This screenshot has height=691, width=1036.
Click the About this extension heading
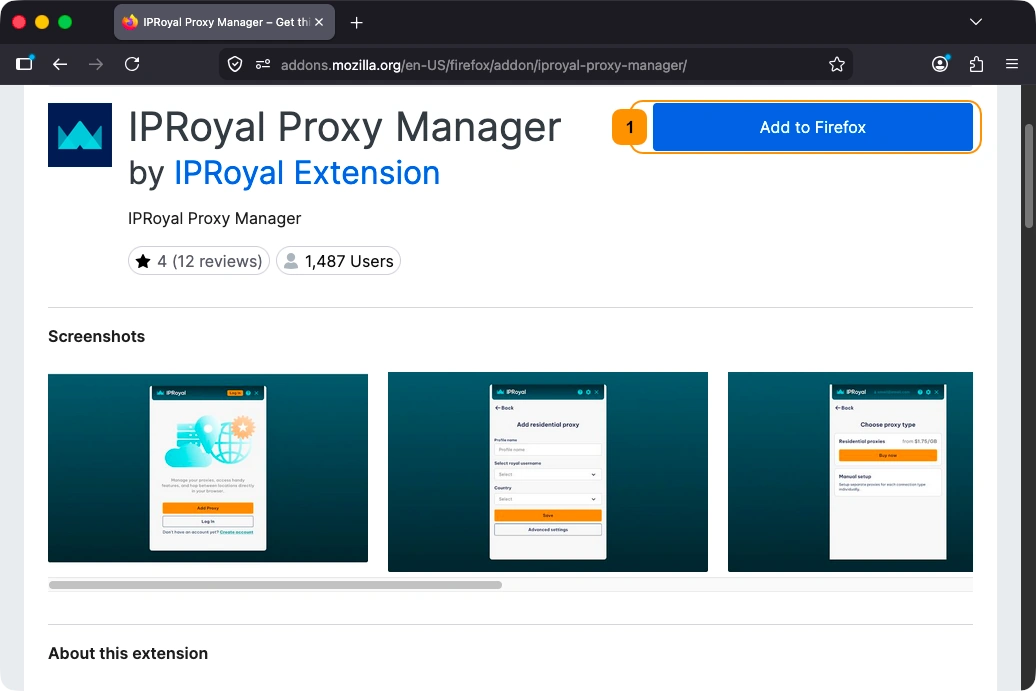[x=128, y=653]
